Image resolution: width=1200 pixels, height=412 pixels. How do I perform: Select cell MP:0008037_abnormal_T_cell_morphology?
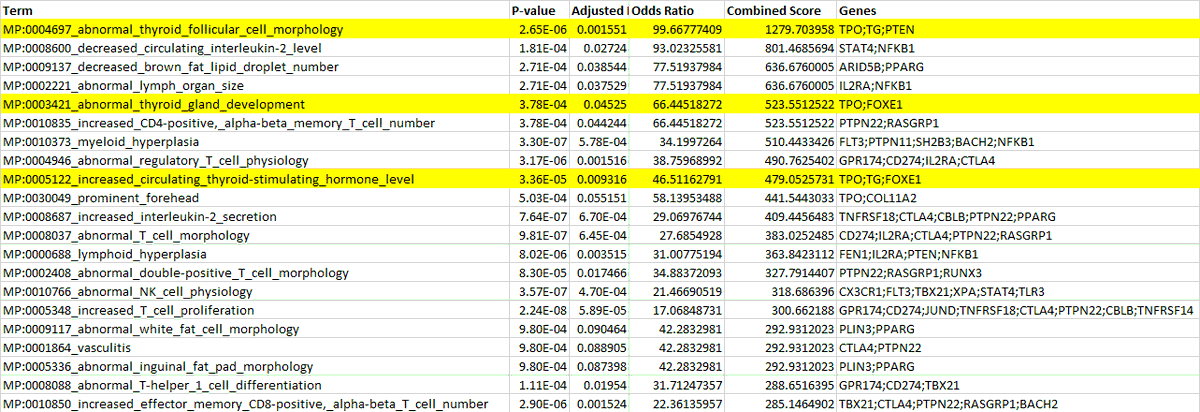click(x=253, y=235)
